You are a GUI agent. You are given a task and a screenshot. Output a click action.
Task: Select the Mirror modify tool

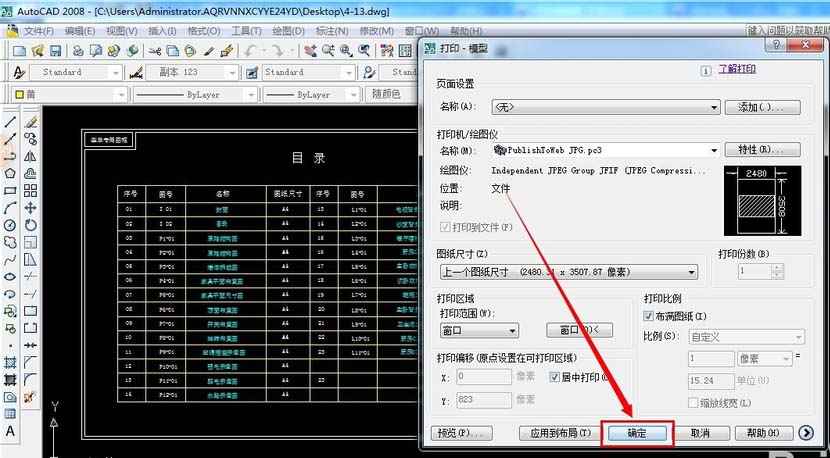[x=31, y=157]
